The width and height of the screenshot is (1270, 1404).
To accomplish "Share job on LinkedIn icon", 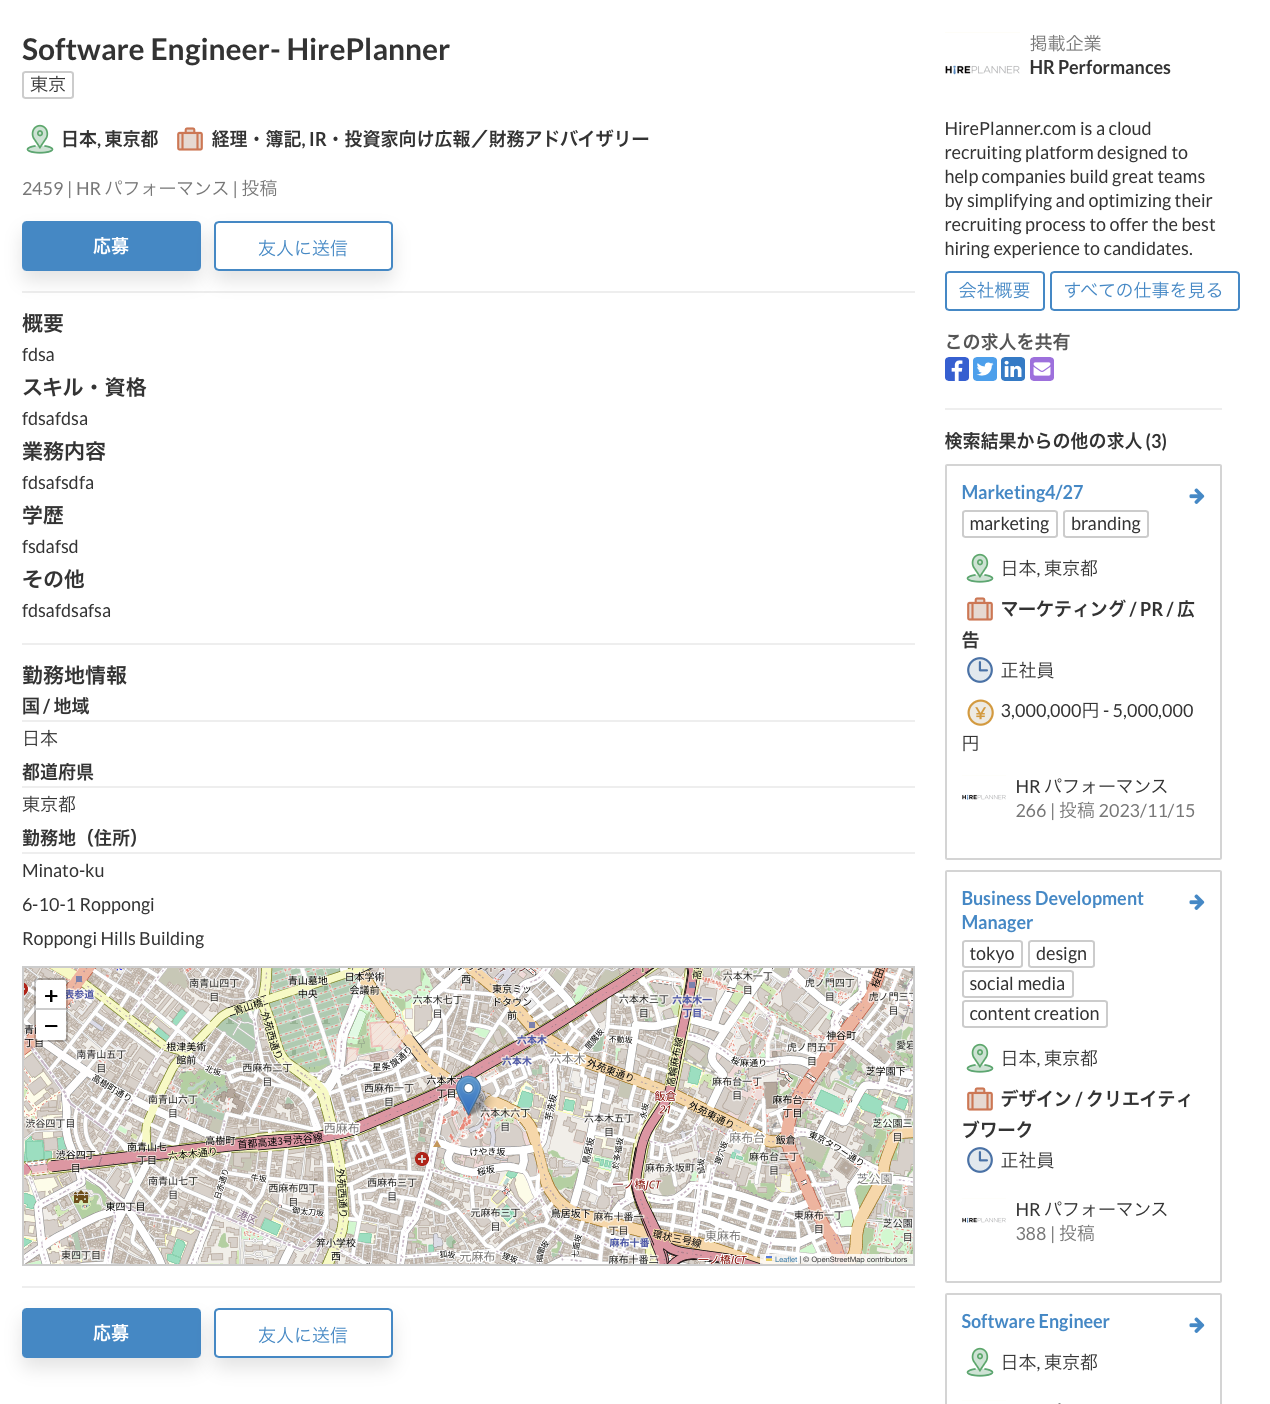I will tap(1013, 369).
